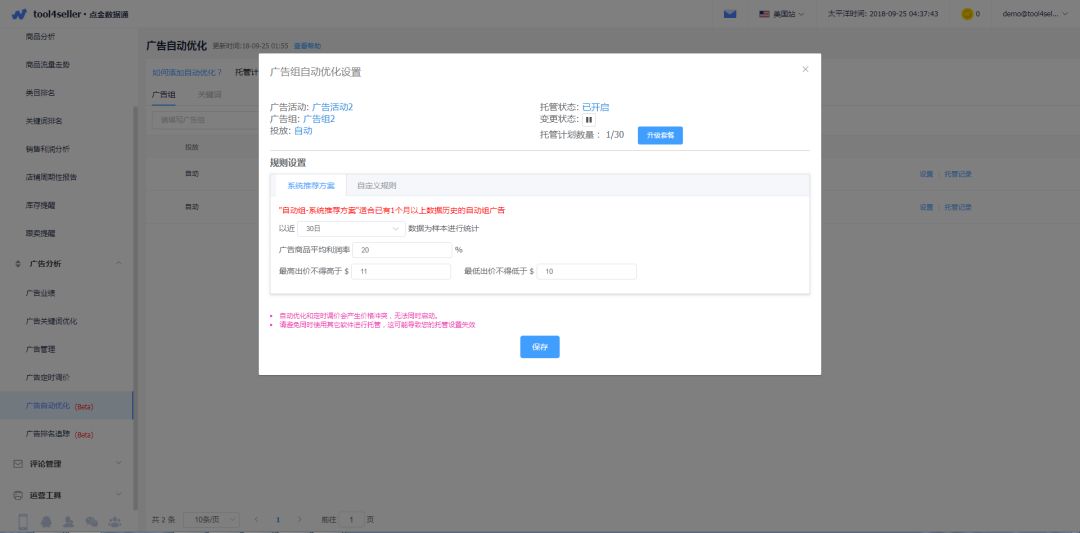This screenshot has width=1080, height=533.
Task: Click the QQ penguin icon at sidebar bottom
Action: click(x=46, y=521)
